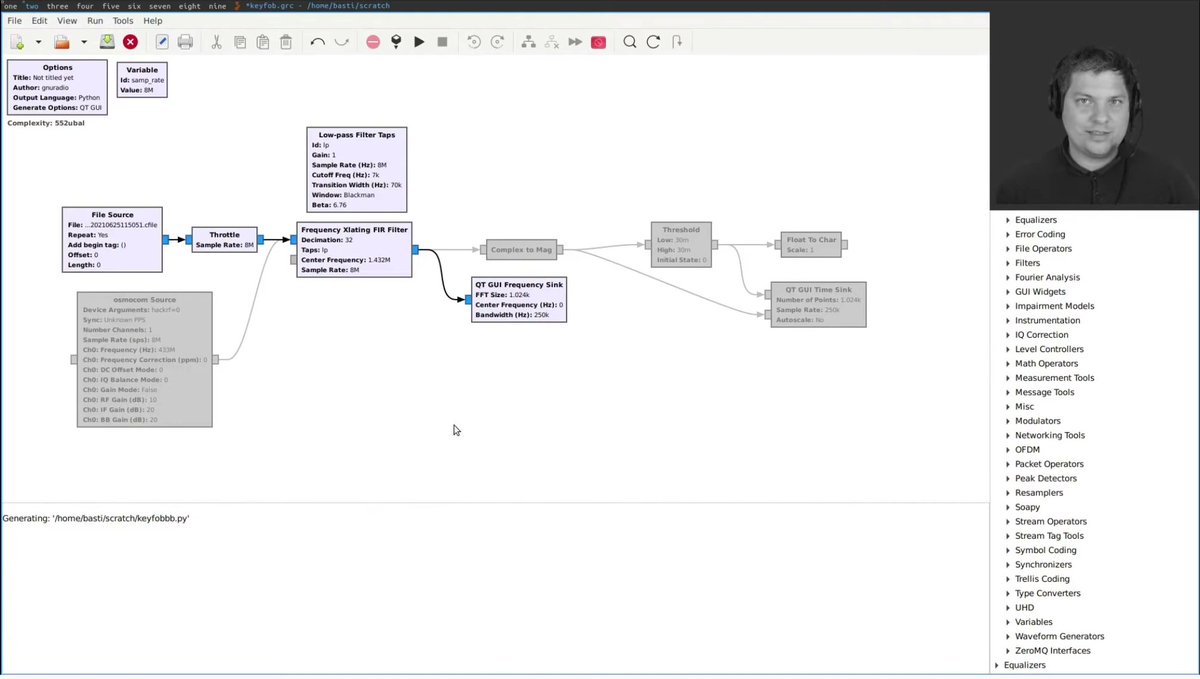The height and width of the screenshot is (679, 1200).
Task: Select the File Source block
Action: tap(112, 239)
